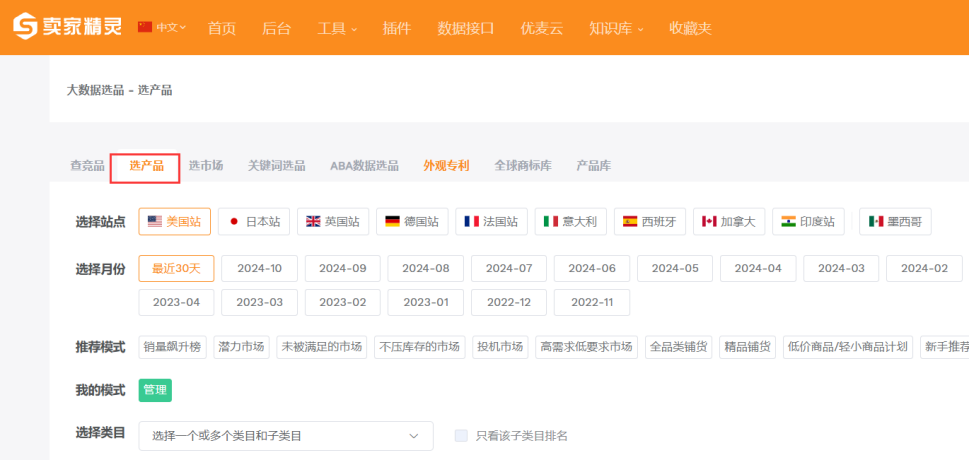Screen dimensions: 969x460
Task: Choose the 最近30天 period
Action: (176, 268)
